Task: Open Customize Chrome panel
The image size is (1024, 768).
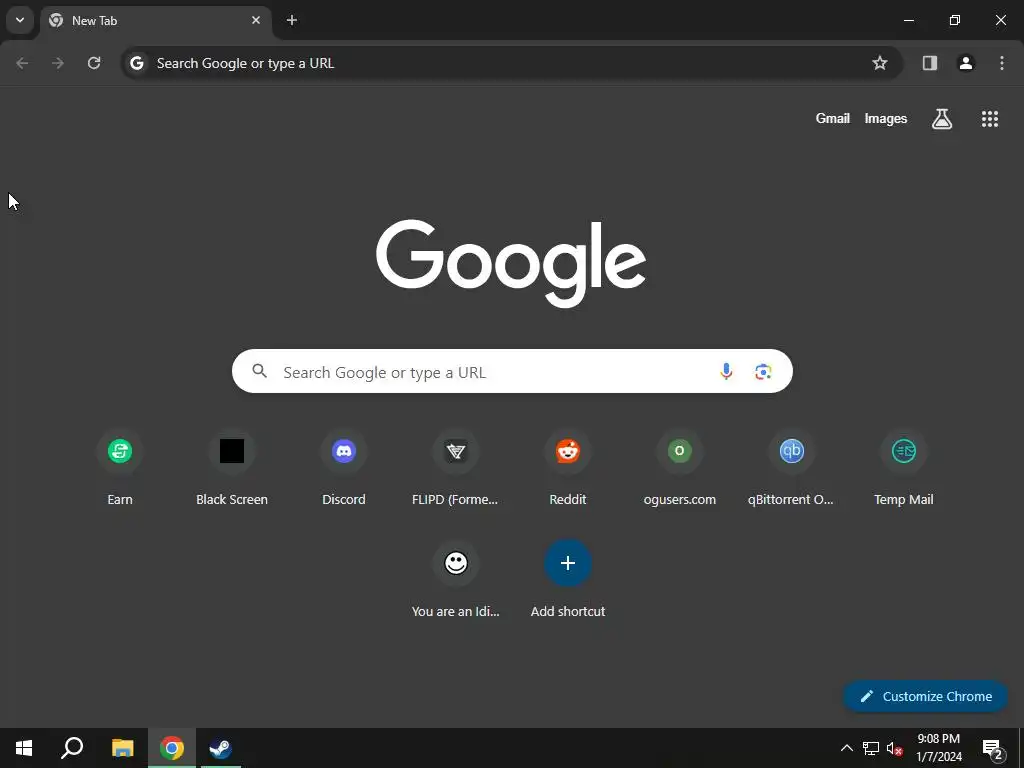Action: (x=925, y=696)
